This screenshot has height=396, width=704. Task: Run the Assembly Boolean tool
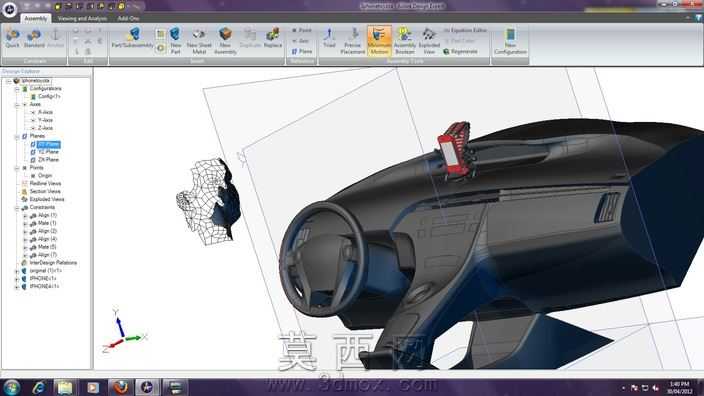(x=405, y=40)
